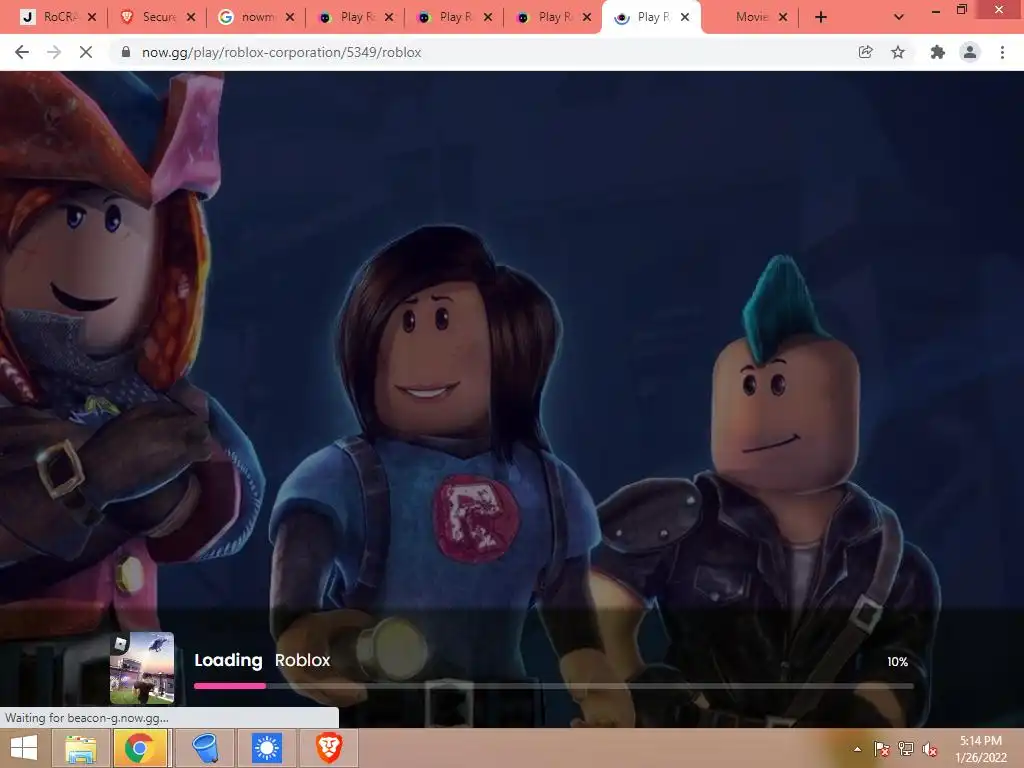Switch to the Movie tab
This screenshot has height=768, width=1024.
(x=751, y=17)
